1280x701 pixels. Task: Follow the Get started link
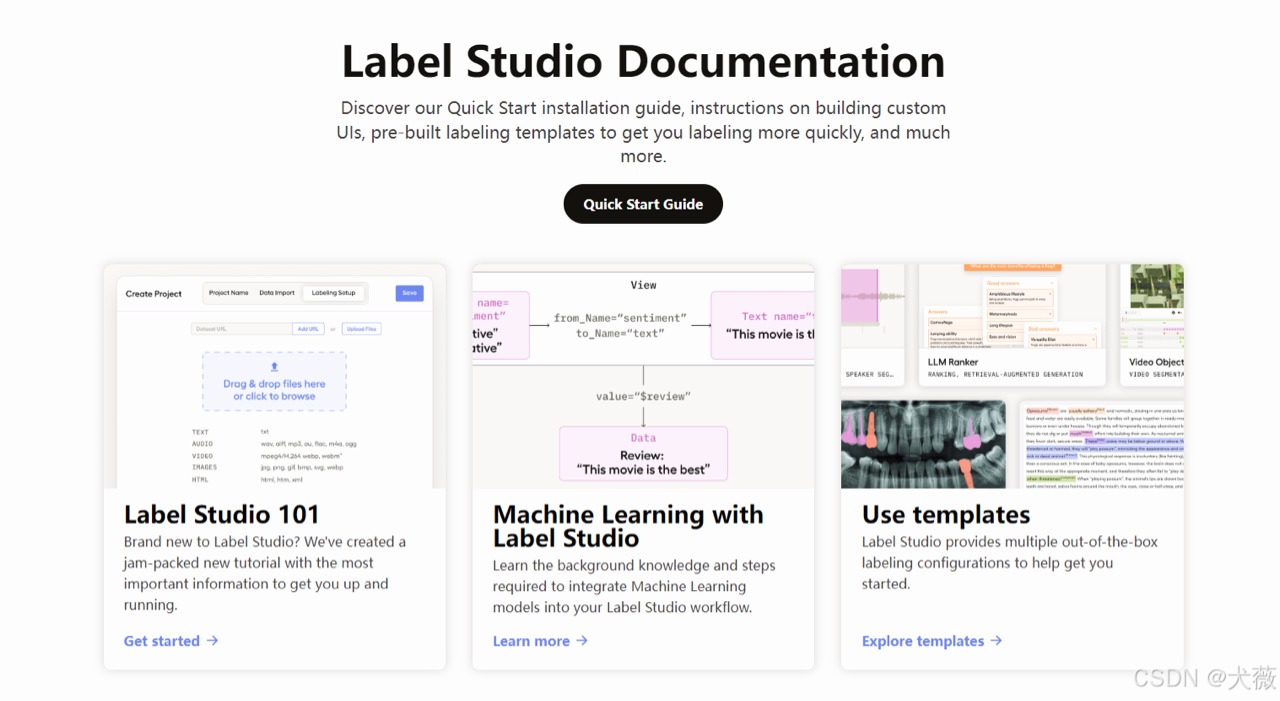(x=171, y=641)
